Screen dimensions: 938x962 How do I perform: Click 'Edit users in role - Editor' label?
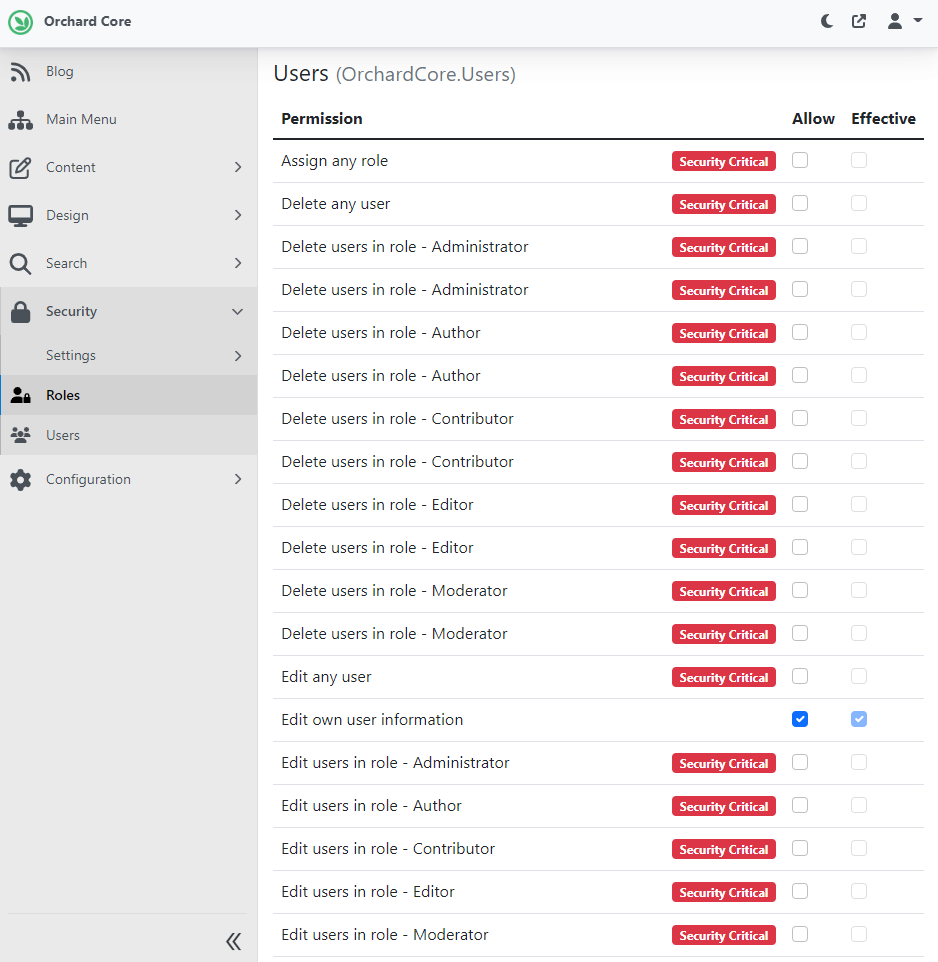tap(368, 891)
